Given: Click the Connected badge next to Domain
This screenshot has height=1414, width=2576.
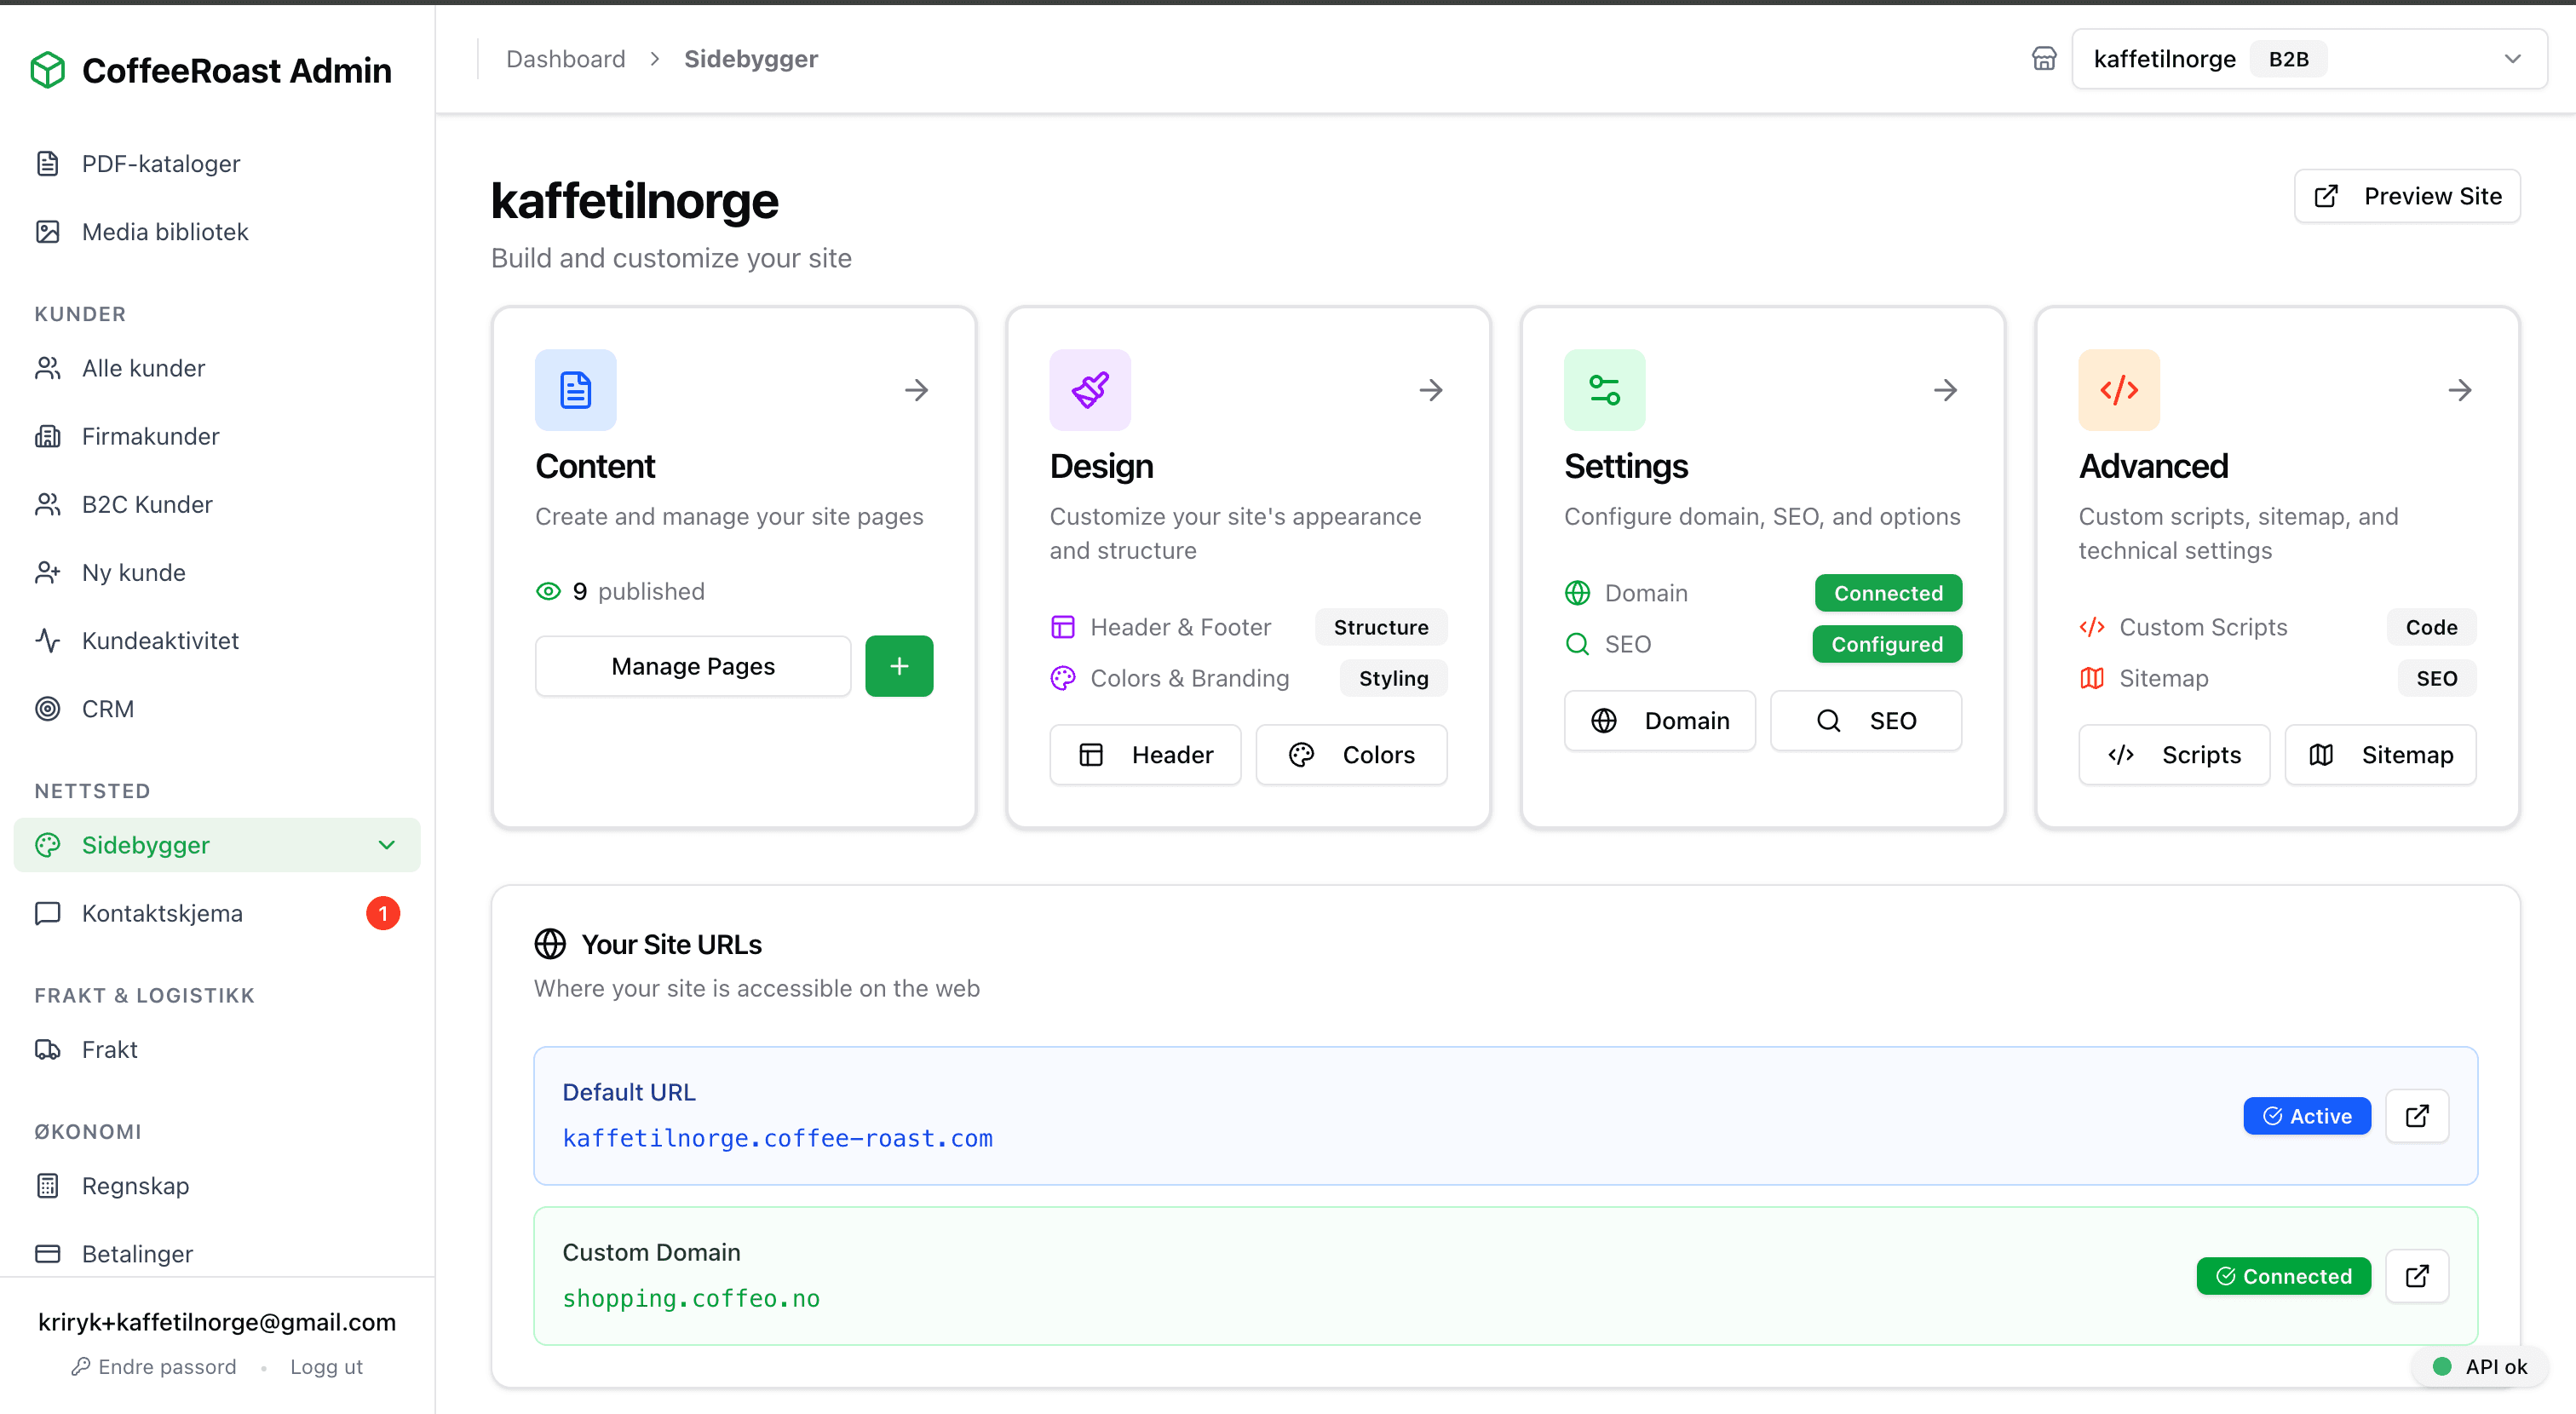Looking at the screenshot, I should [1886, 592].
